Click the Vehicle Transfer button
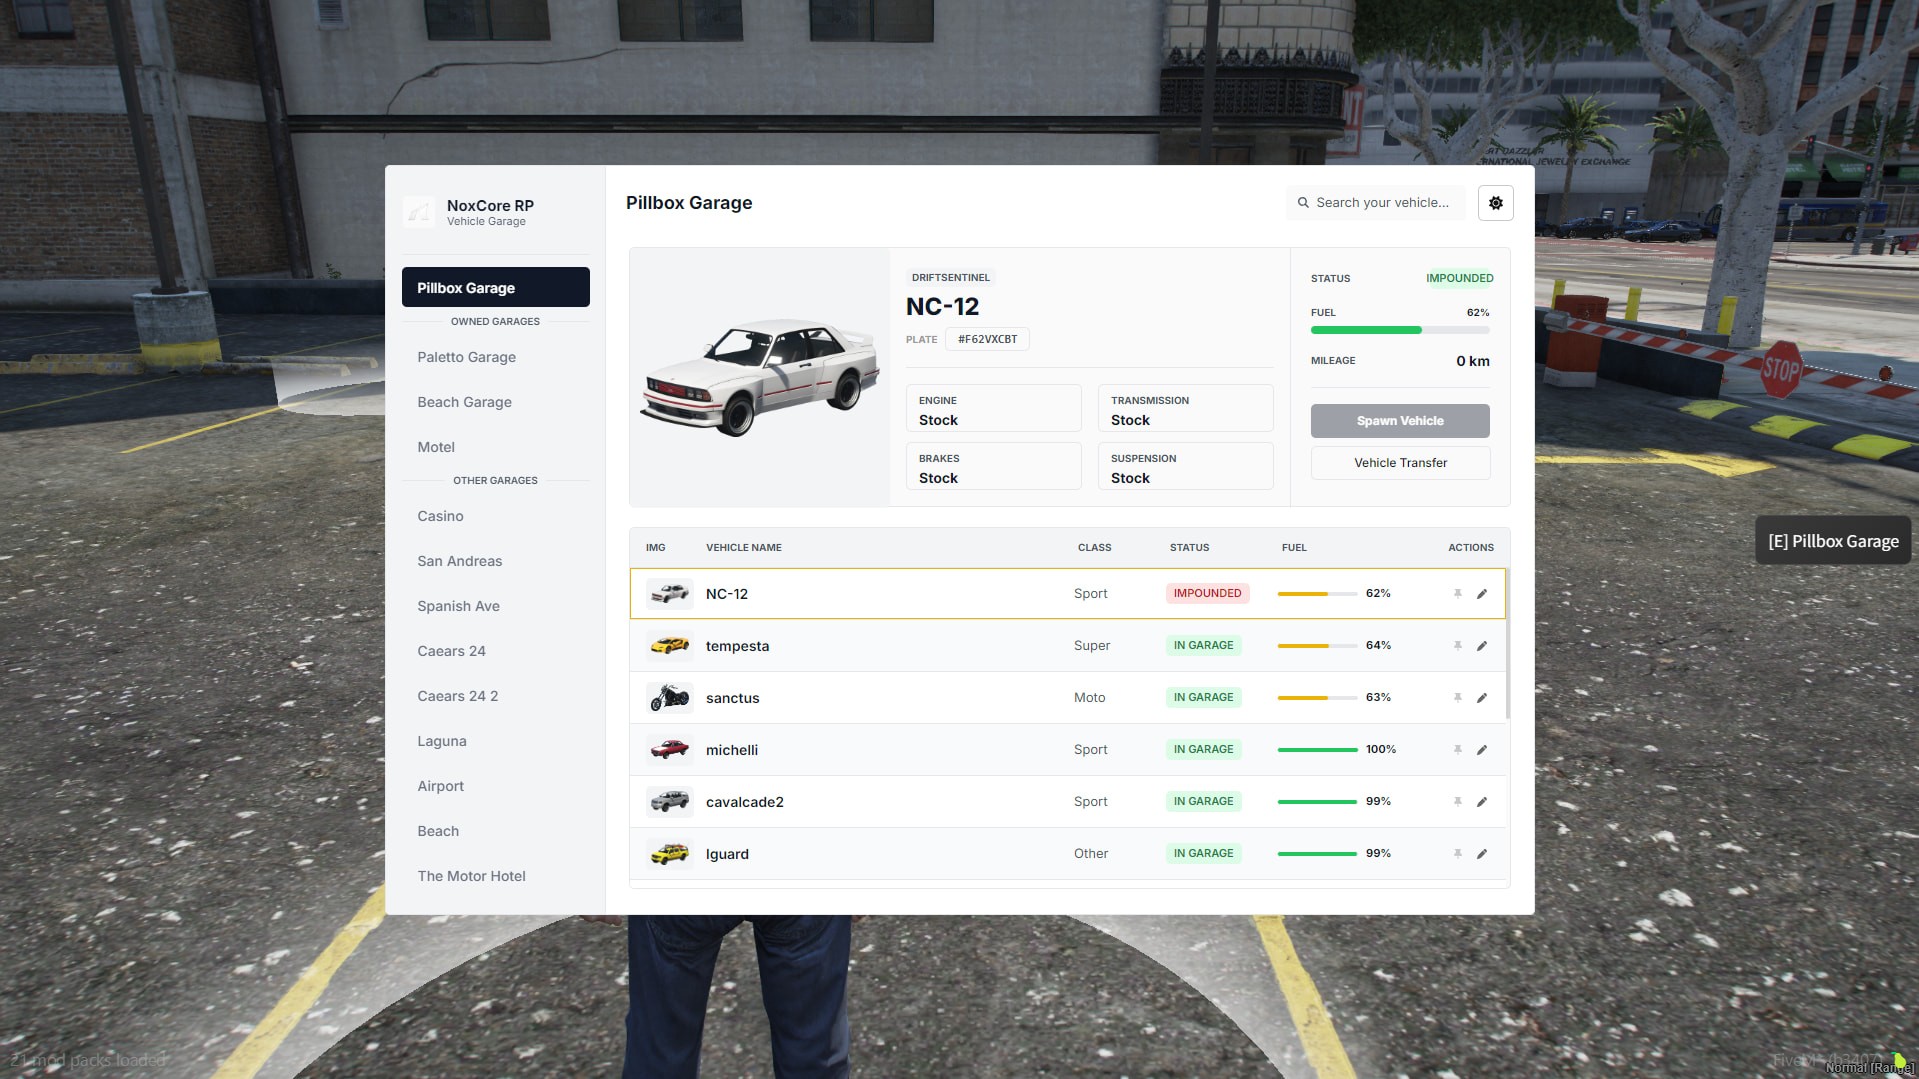Screen dimensions: 1919x1079 tap(1400, 463)
